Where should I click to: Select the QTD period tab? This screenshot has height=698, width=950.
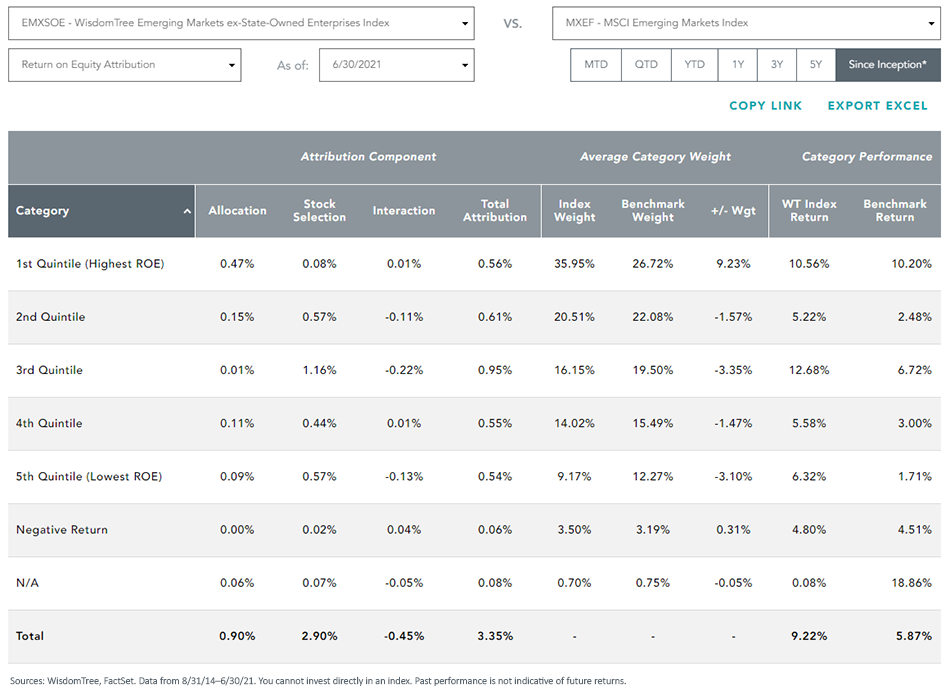(646, 65)
